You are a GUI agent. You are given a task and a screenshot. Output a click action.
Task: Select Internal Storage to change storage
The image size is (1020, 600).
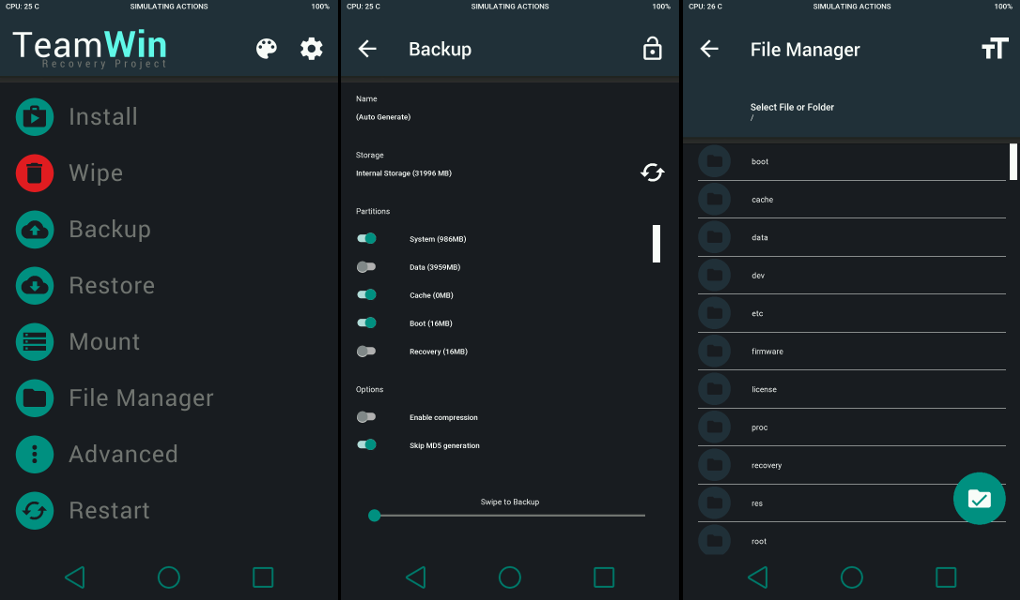coord(404,173)
